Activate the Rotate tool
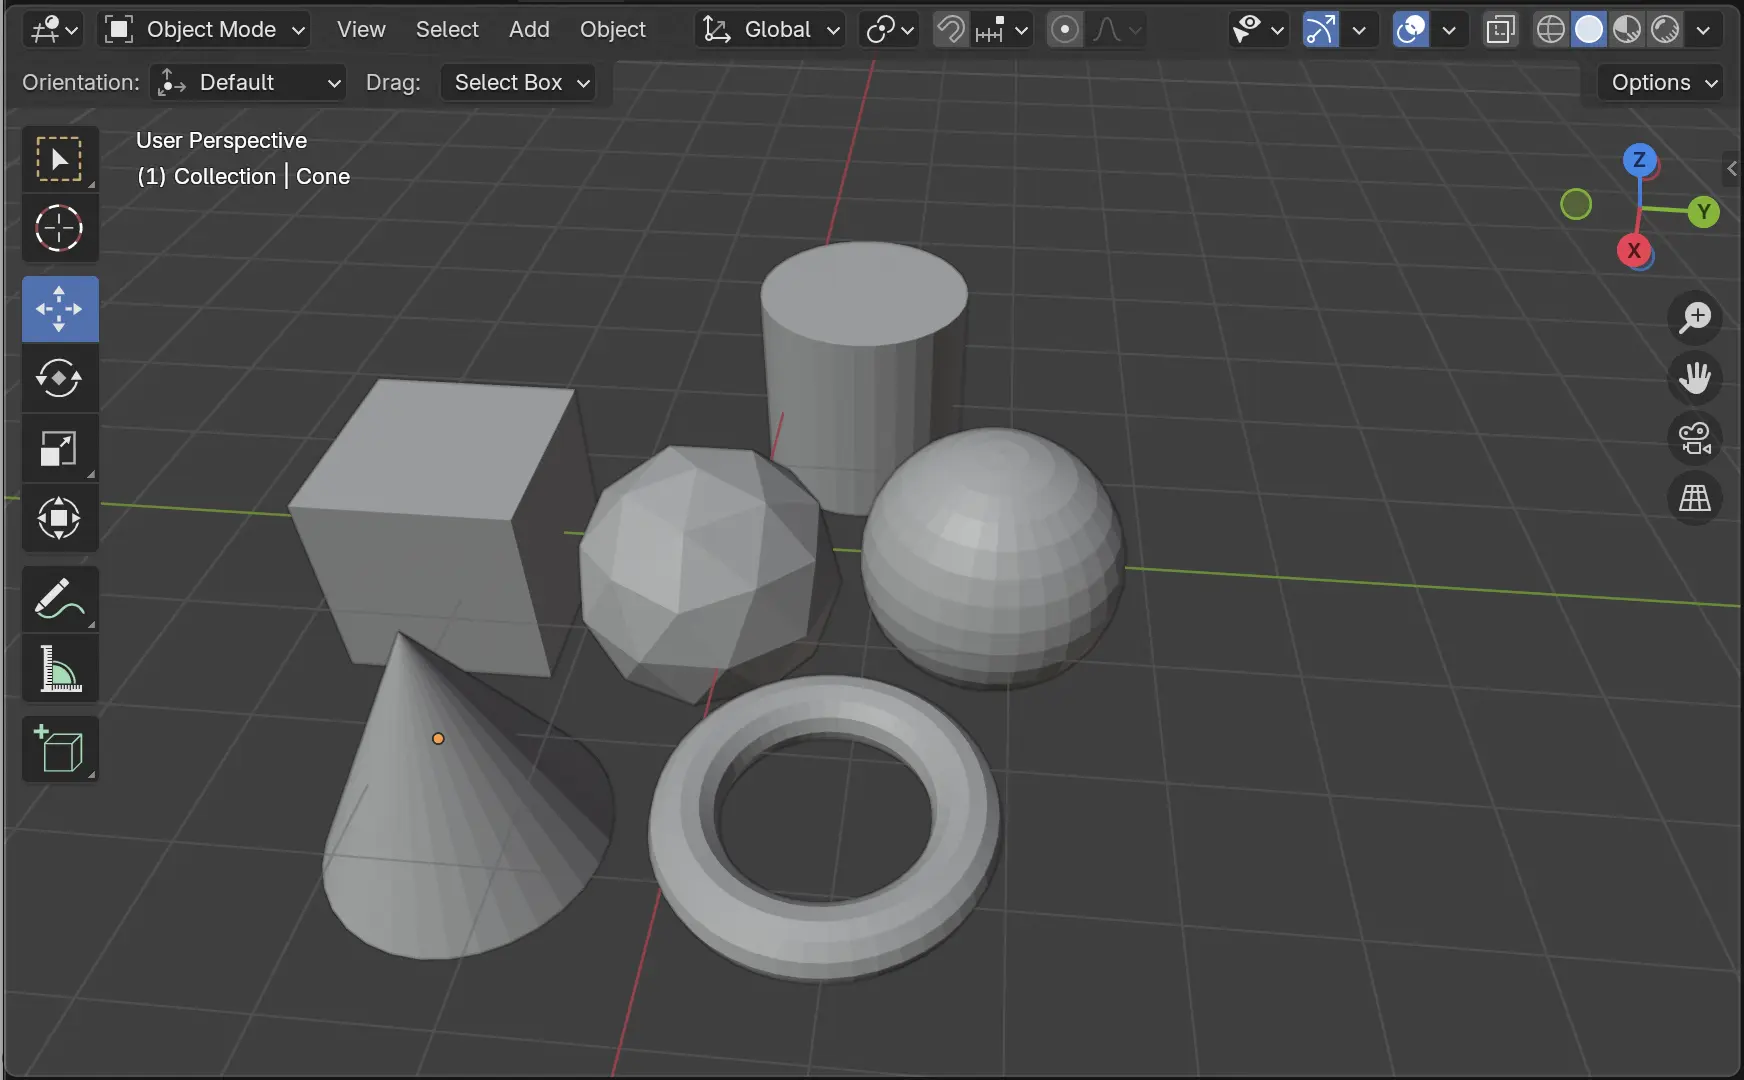Viewport: 1744px width, 1080px height. (x=59, y=378)
